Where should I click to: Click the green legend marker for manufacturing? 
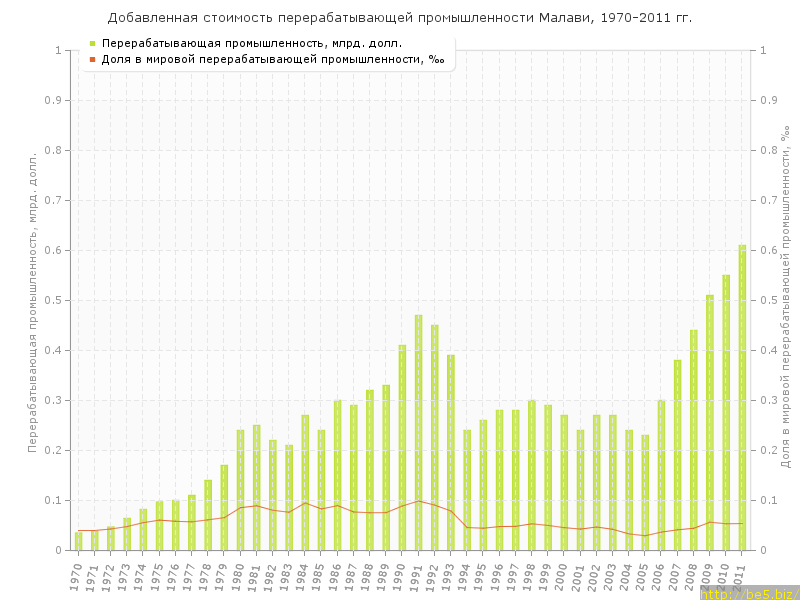[x=92, y=44]
